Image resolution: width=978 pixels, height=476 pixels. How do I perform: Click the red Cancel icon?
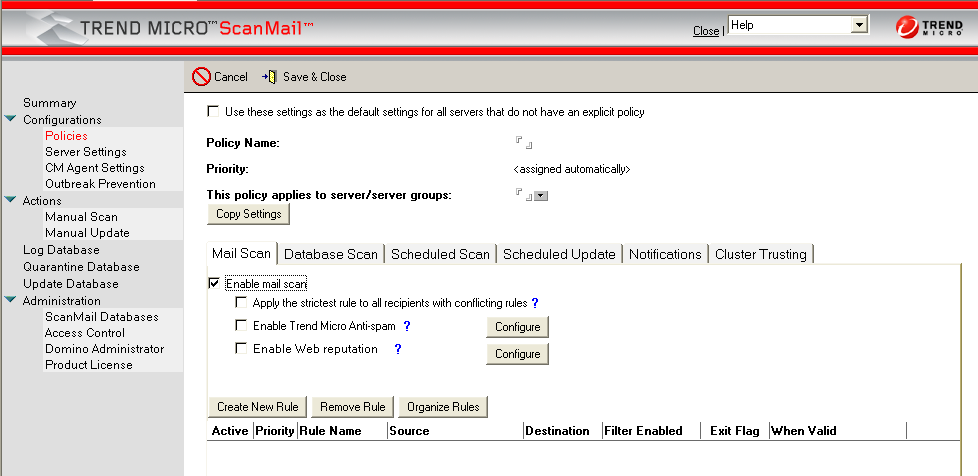[201, 77]
